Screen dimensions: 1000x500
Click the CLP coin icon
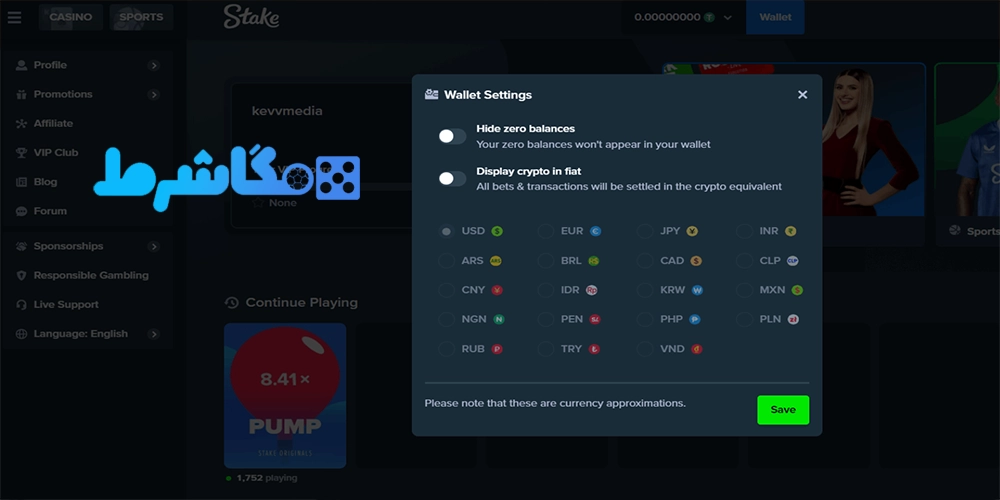point(793,261)
